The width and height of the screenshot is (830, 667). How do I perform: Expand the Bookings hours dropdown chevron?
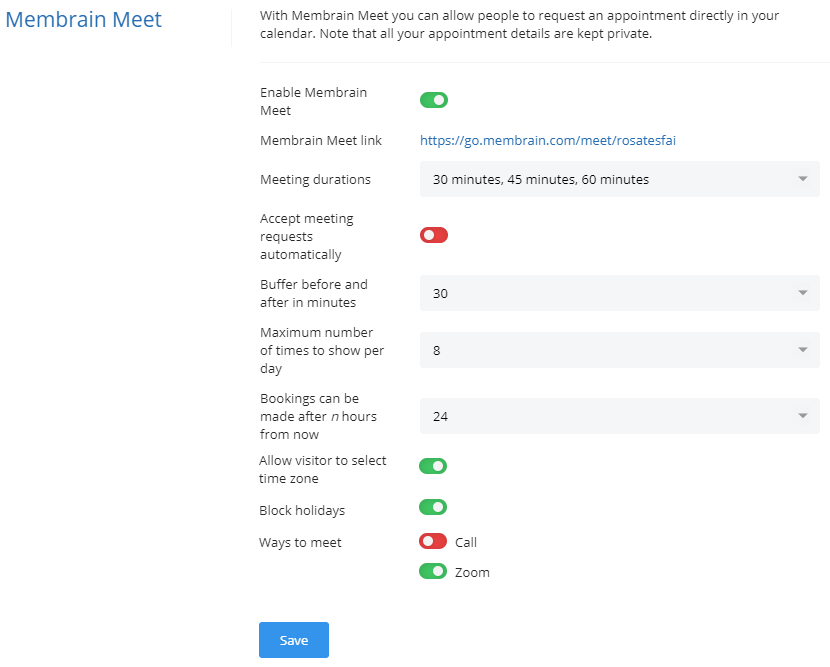coord(801,416)
